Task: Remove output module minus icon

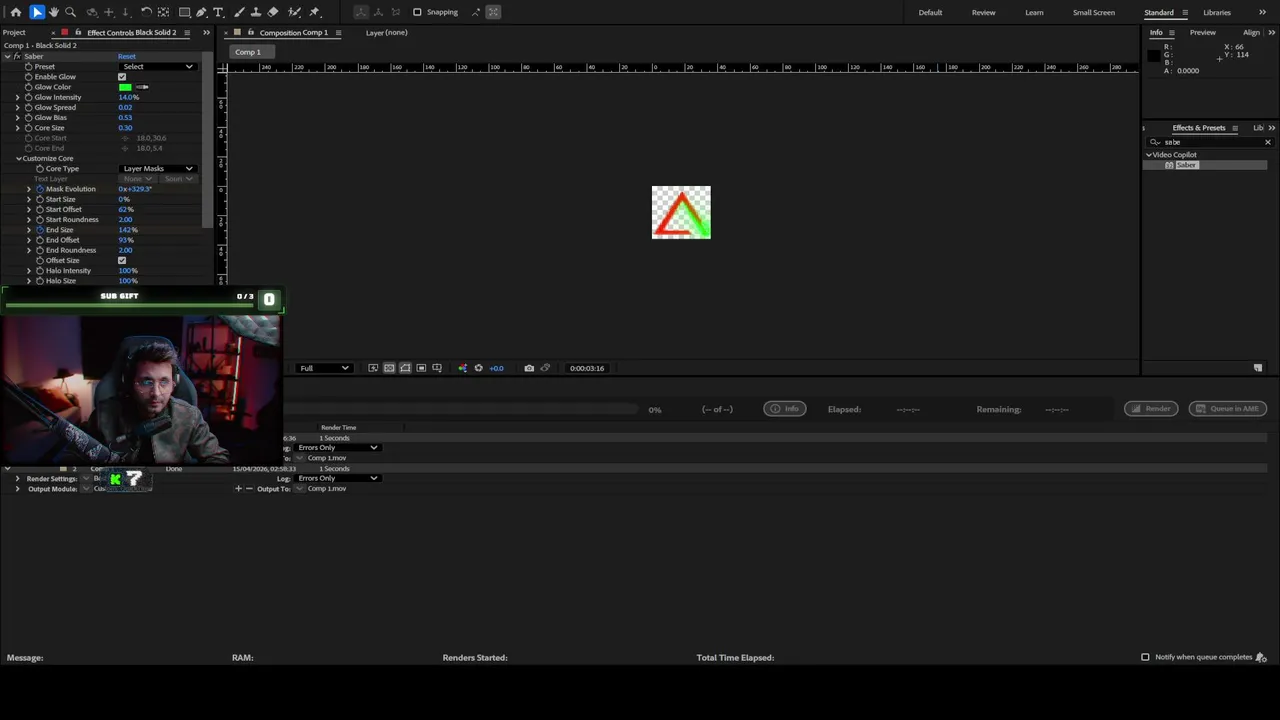Action: [249, 488]
